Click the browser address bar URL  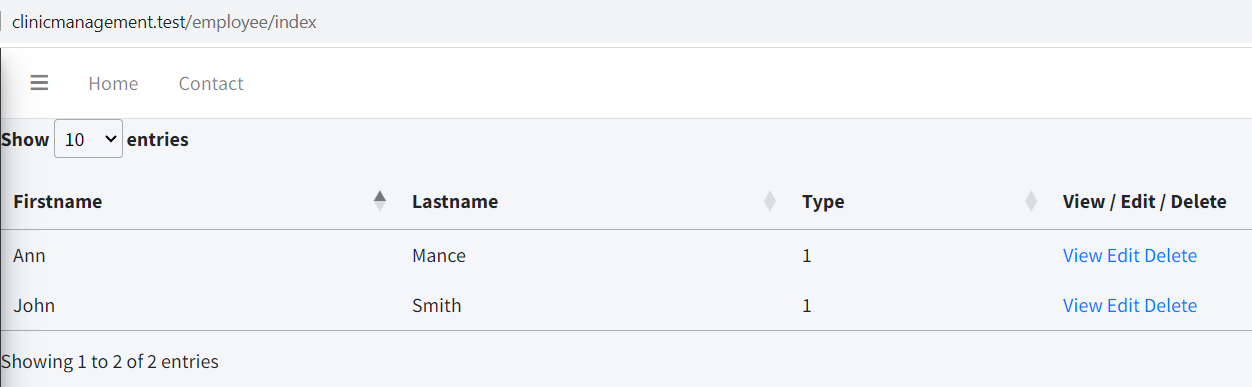[x=164, y=21]
